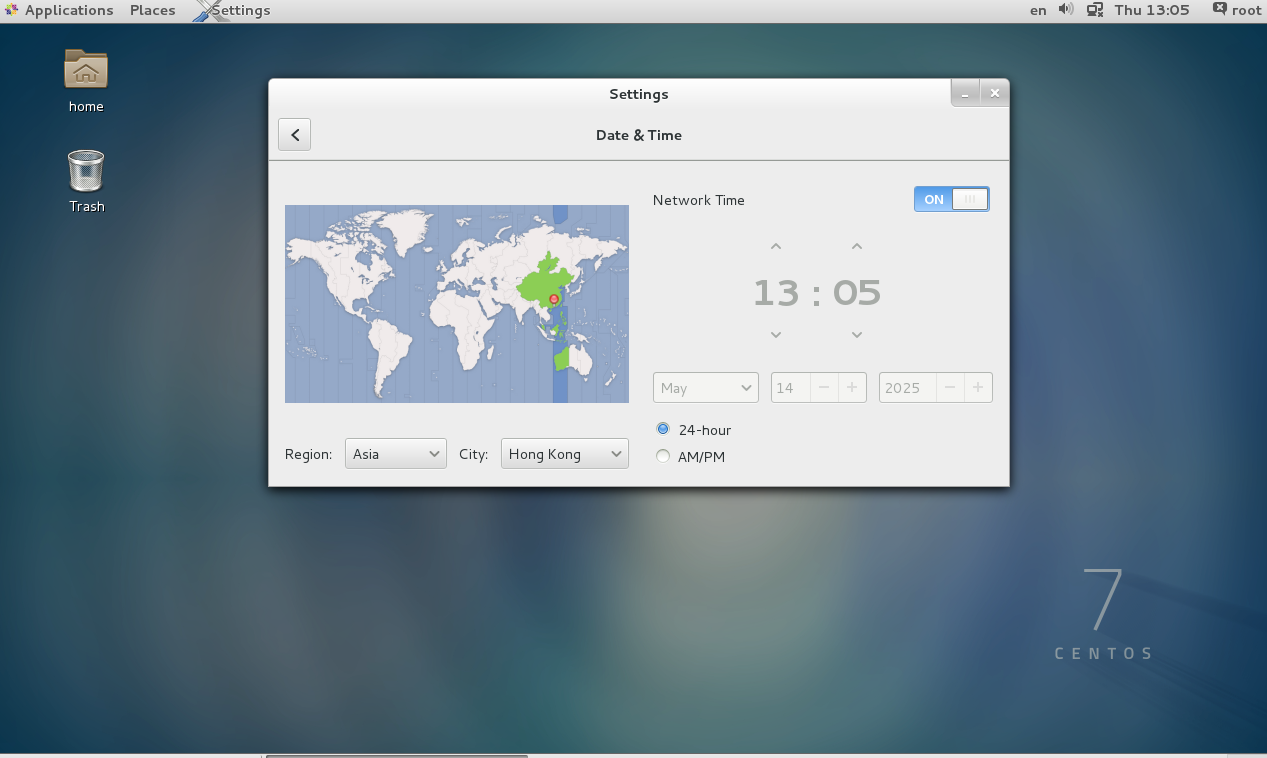Click the network status icon in the top bar
The image size is (1267, 758).
[1094, 10]
